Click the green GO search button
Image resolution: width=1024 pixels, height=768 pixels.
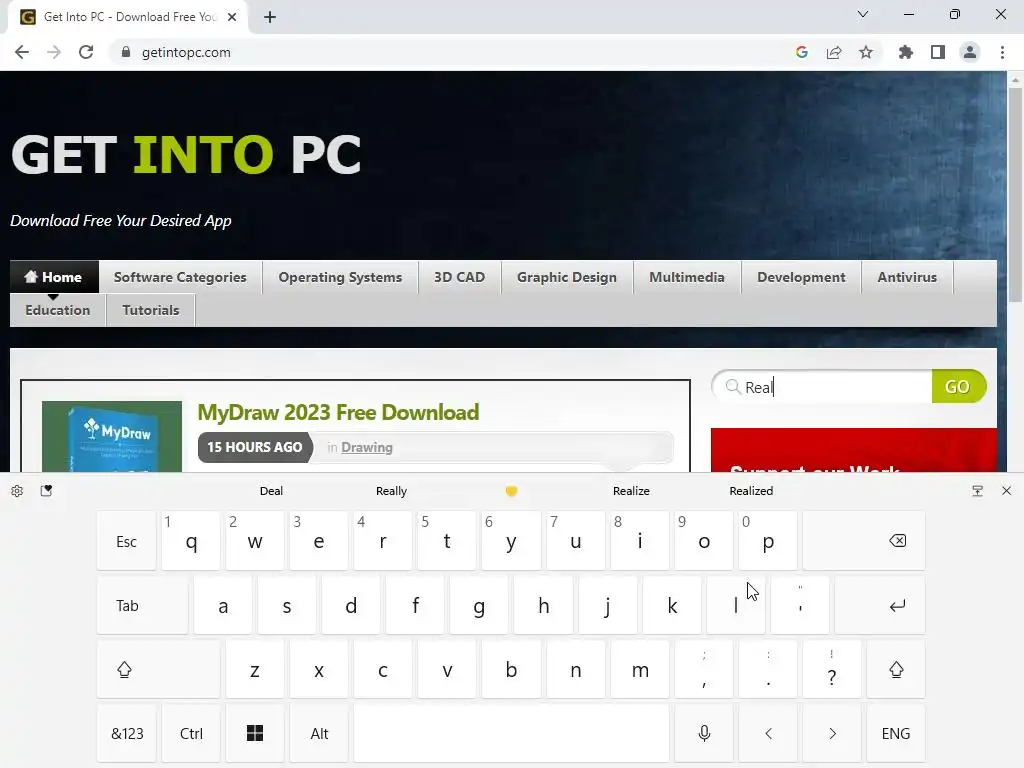click(958, 387)
